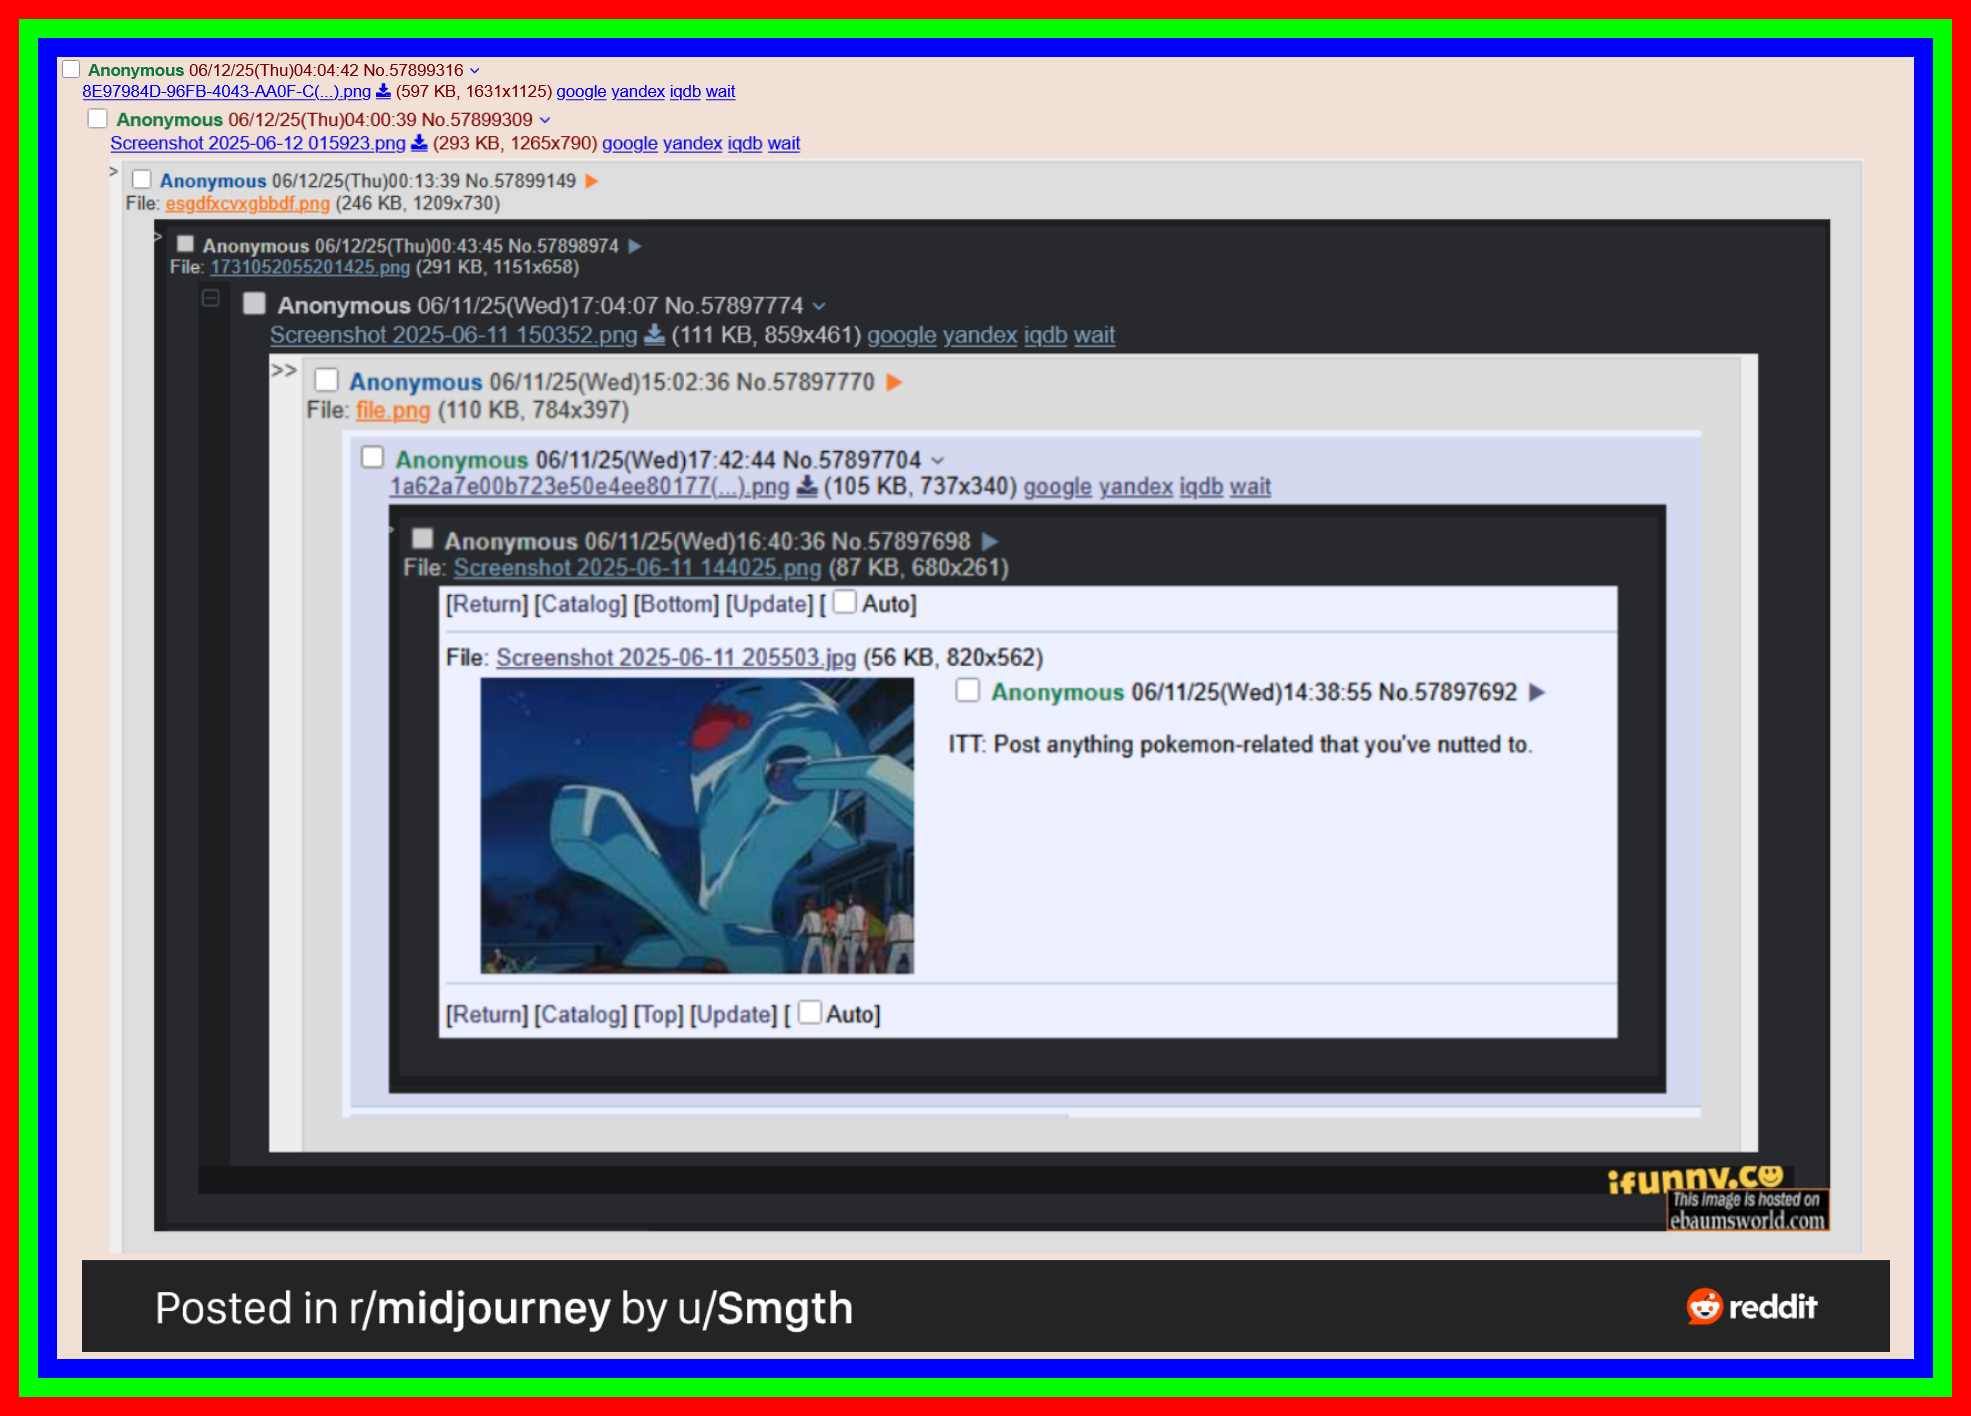
Task: Click wait link on No.57897704 file line
Action: [1250, 487]
